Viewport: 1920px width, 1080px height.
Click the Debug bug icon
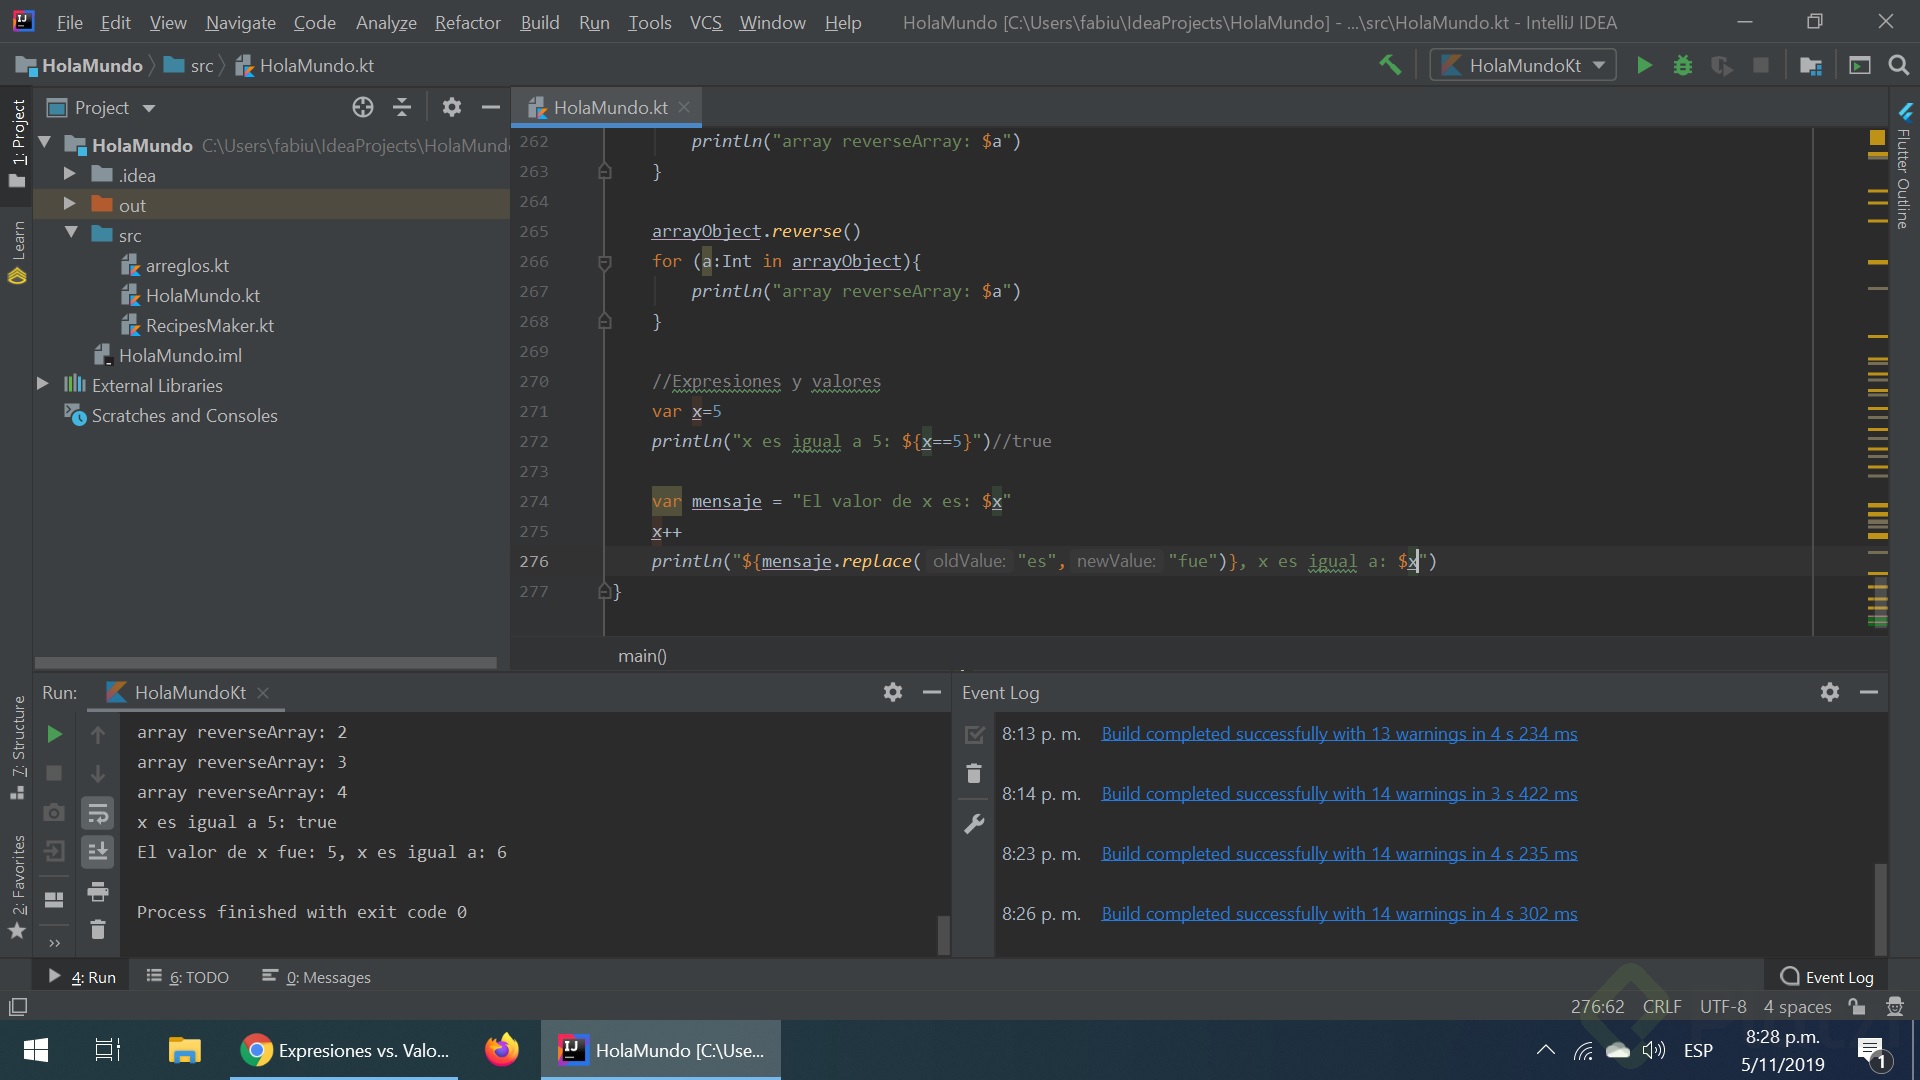(1683, 66)
